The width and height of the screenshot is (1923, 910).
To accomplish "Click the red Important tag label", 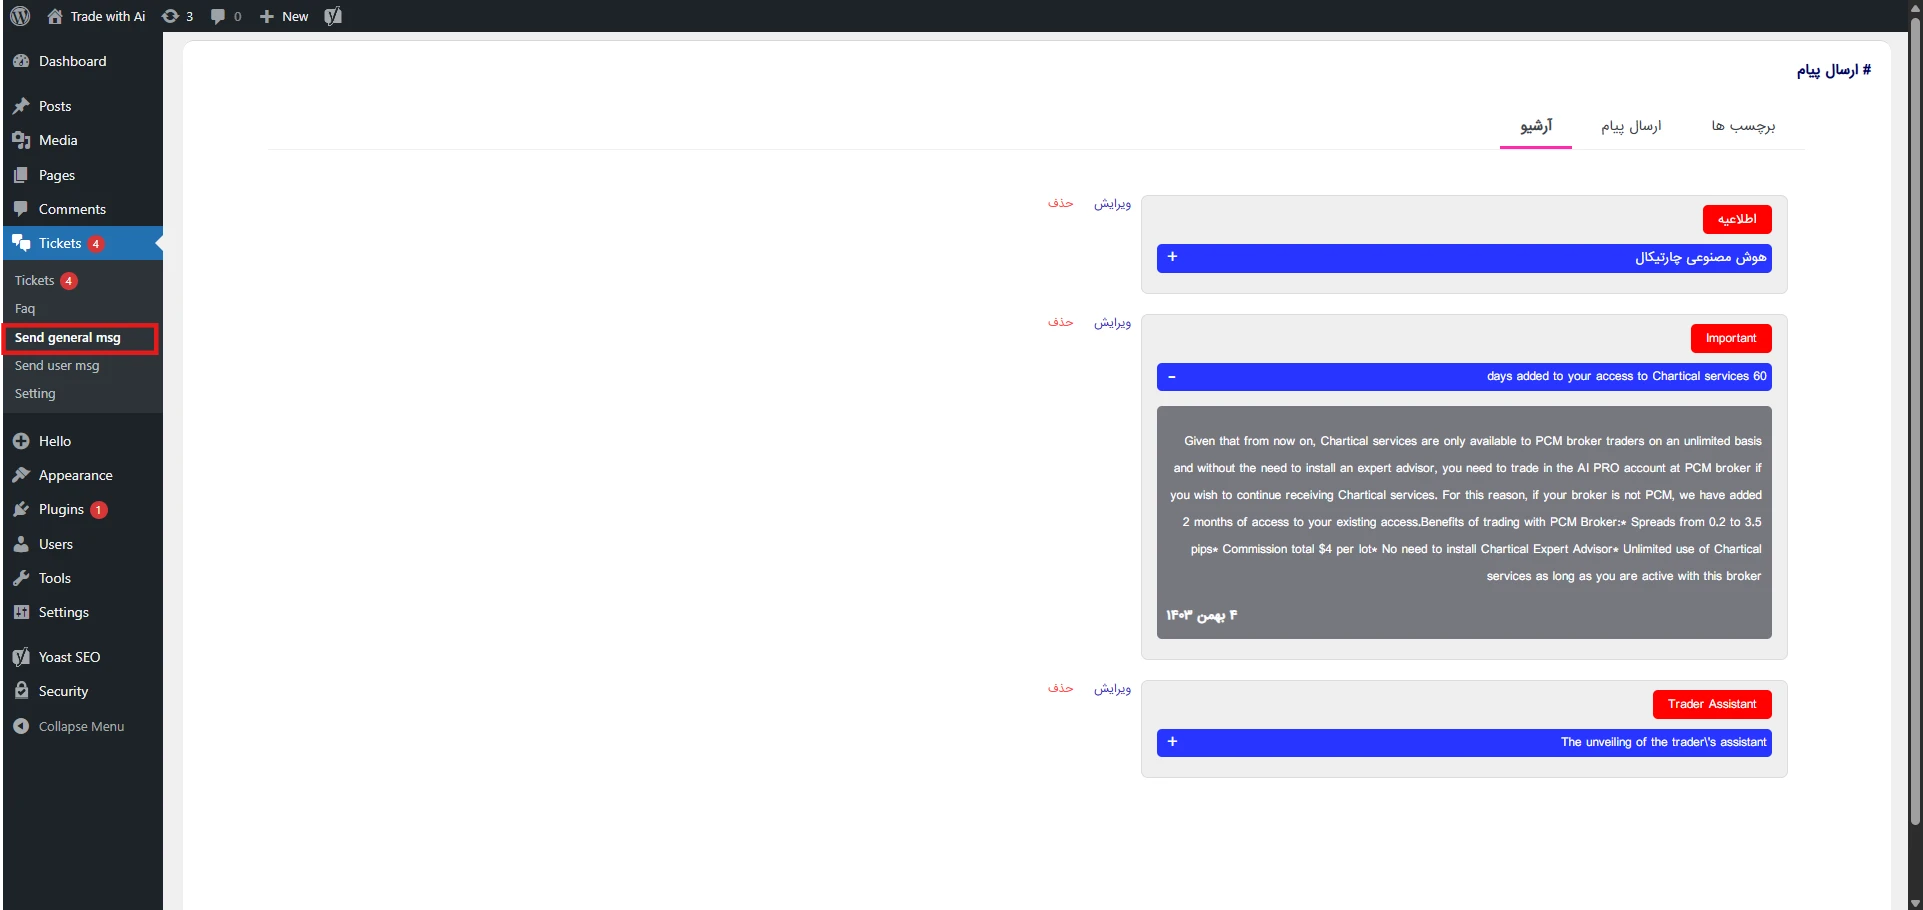I will 1730,339.
